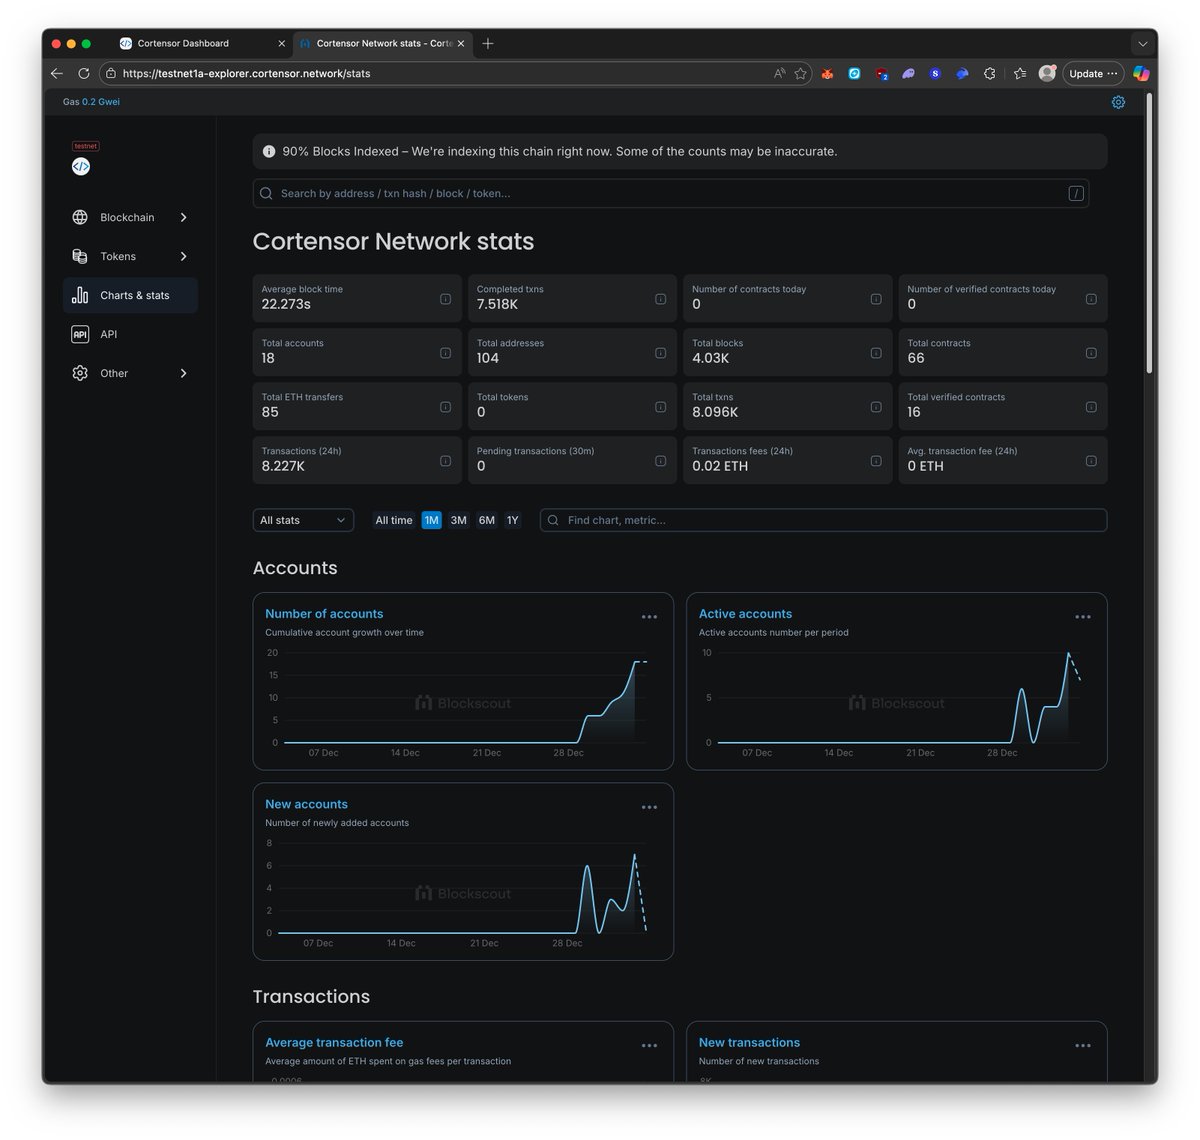Click the Other gear icon in sidebar
This screenshot has width=1200, height=1140.
(80, 373)
